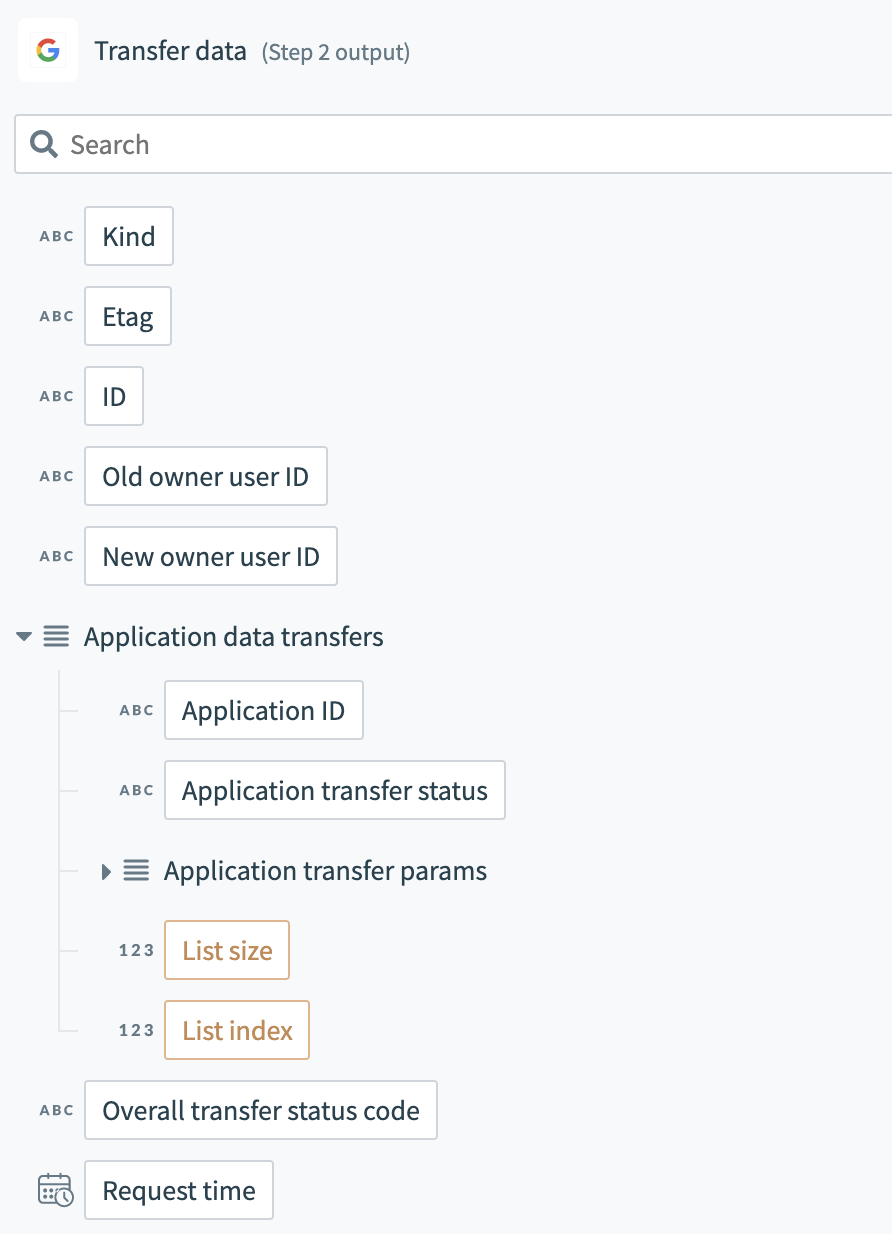Pick the List index pill
This screenshot has height=1234, width=892.
[x=237, y=1030]
